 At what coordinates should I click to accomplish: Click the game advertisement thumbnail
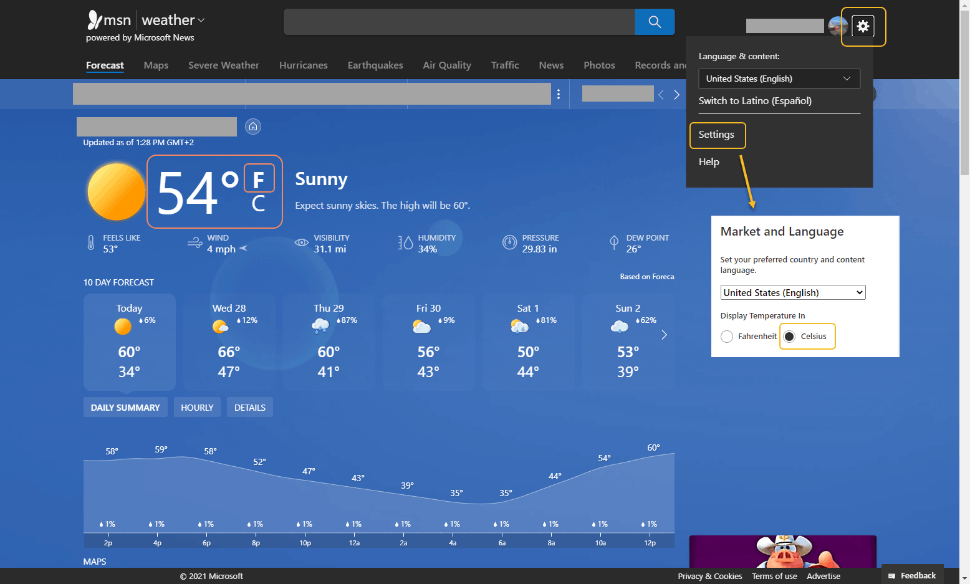coord(783,551)
